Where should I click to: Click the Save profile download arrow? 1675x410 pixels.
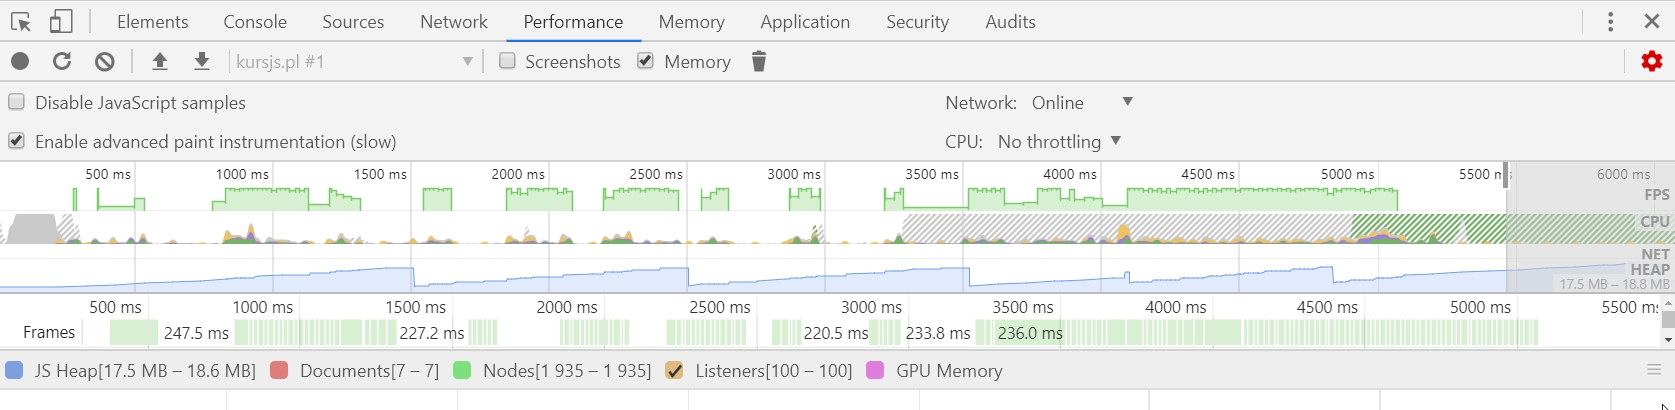pyautogui.click(x=201, y=61)
